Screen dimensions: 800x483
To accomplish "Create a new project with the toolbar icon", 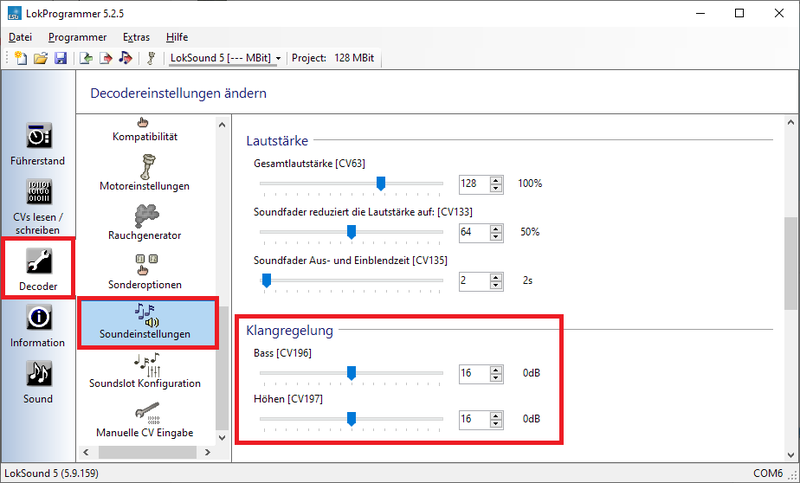I will [x=20, y=58].
